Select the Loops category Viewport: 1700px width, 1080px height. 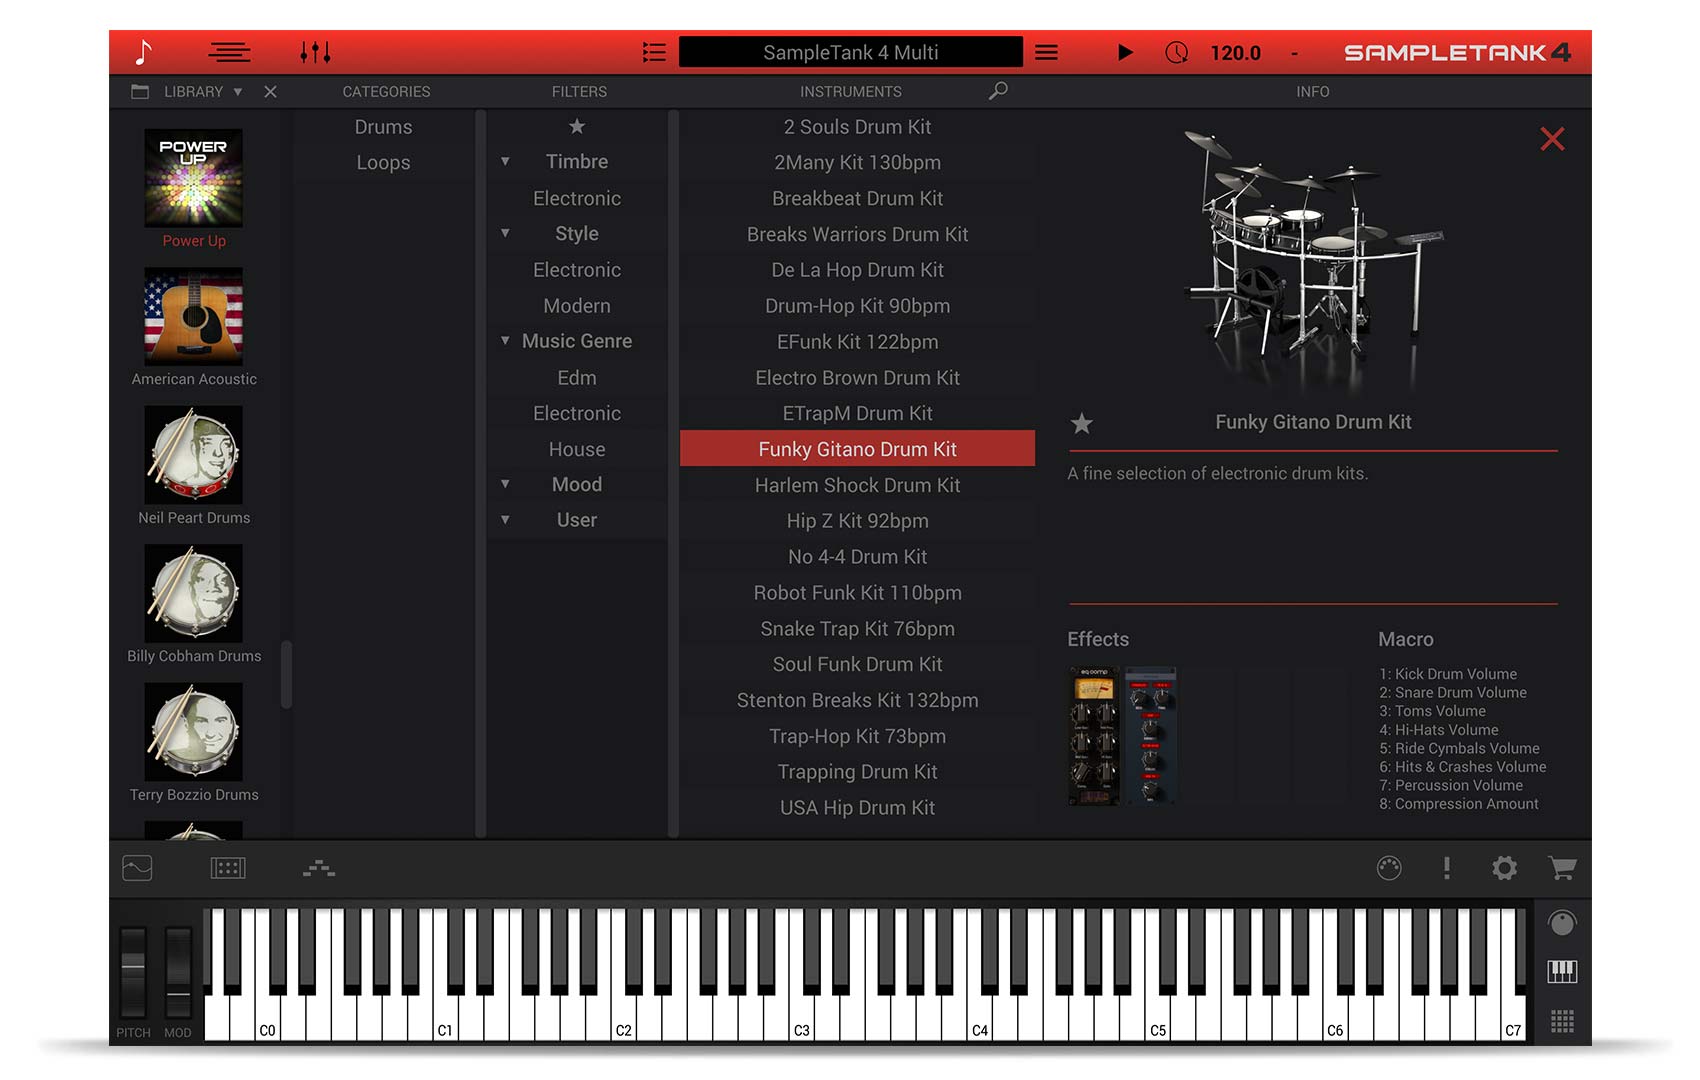(383, 163)
